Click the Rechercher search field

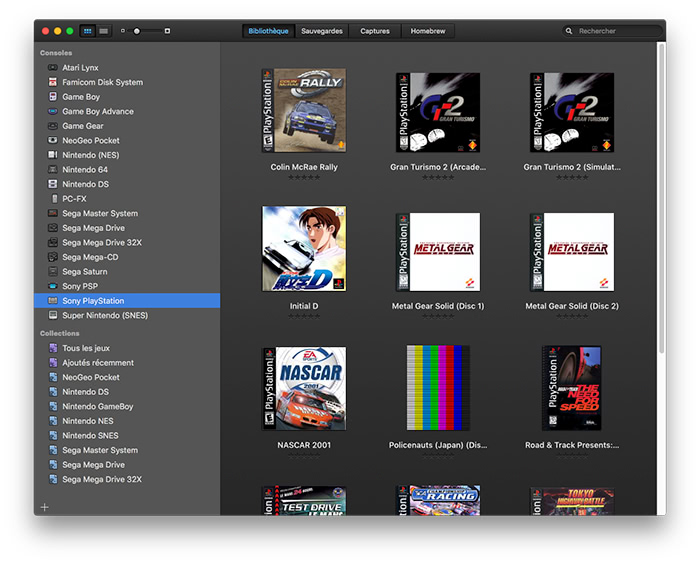(x=612, y=31)
